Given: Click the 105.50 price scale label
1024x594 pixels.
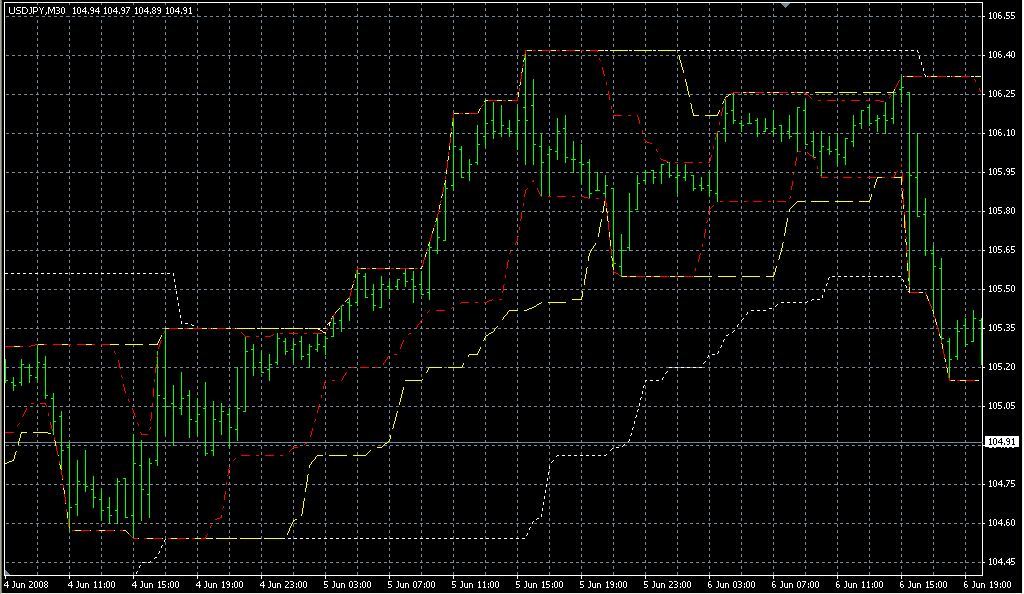Looking at the screenshot, I should point(1001,289).
